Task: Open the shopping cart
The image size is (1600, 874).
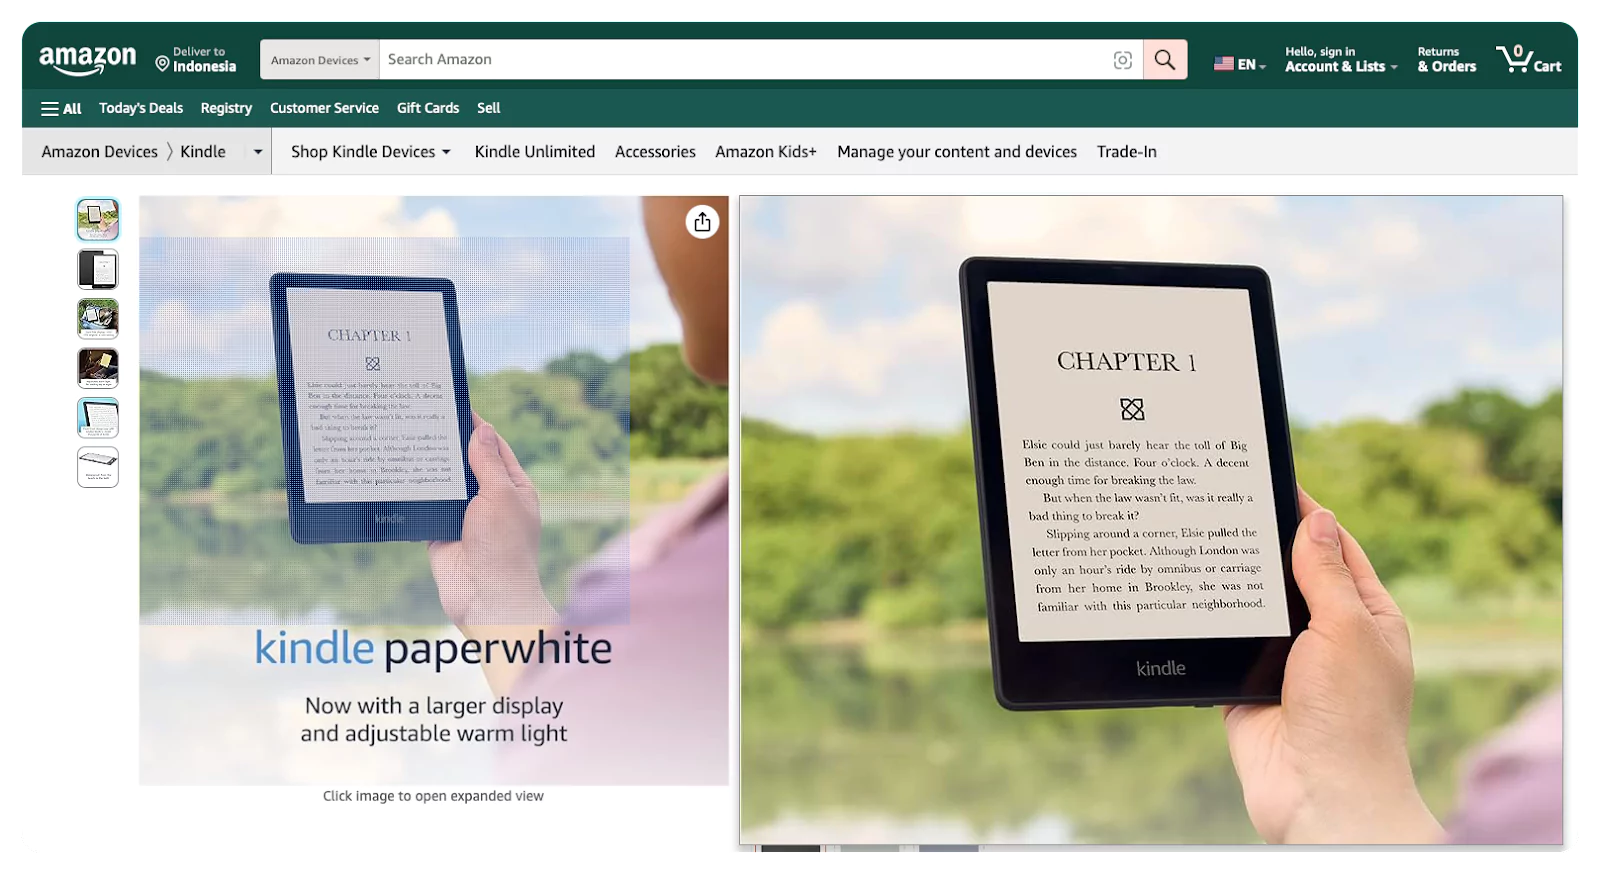Action: coord(1528,60)
